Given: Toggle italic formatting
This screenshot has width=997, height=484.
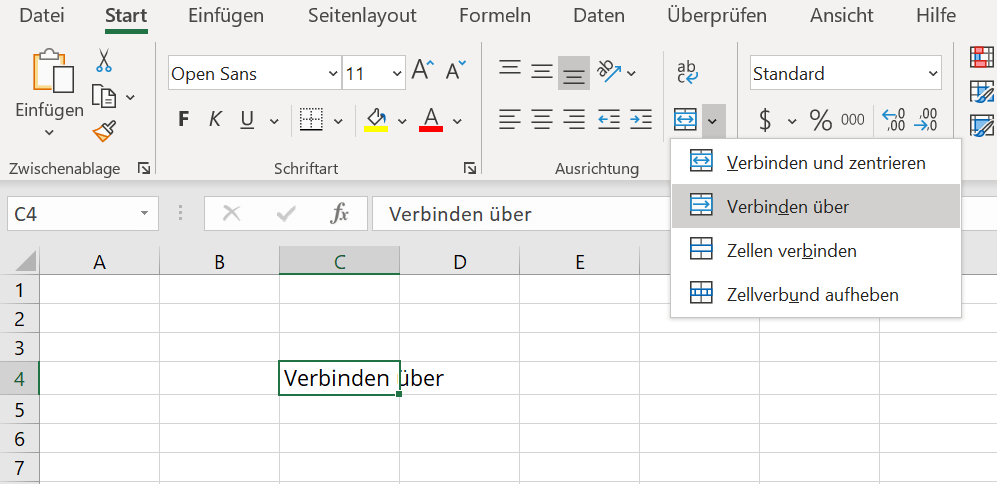Looking at the screenshot, I should 214,120.
